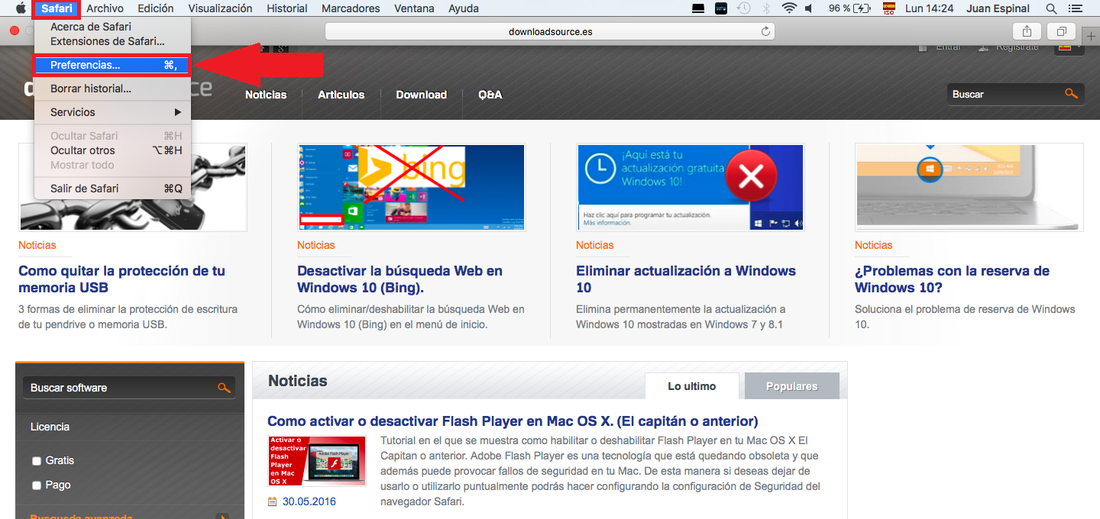
Task: Click the Bluetooth menu bar icon
Action: point(766,8)
